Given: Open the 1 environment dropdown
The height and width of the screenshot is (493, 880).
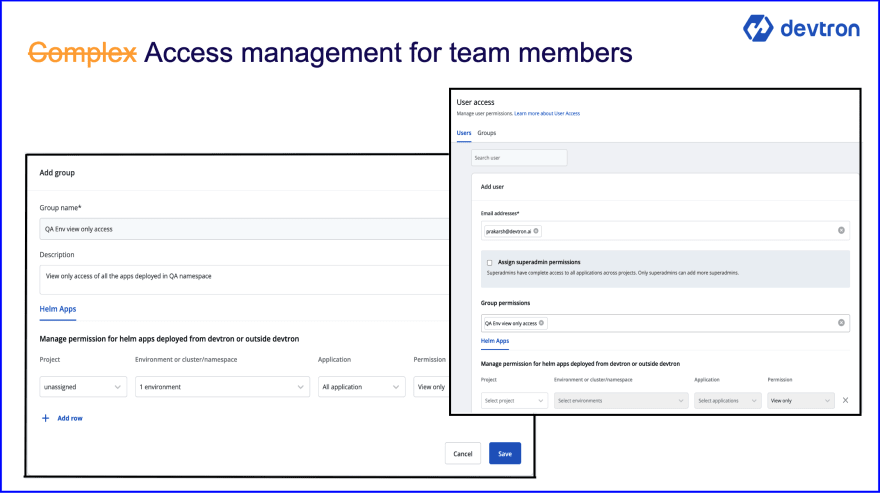Looking at the screenshot, I should tap(222, 387).
